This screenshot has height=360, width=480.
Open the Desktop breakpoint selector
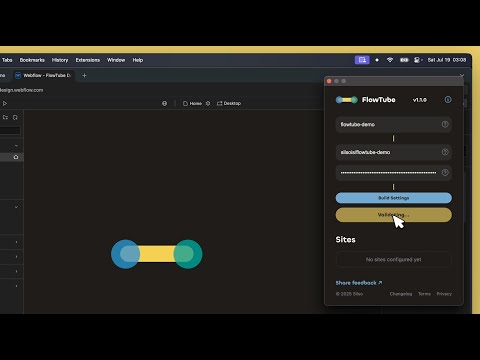click(229, 103)
